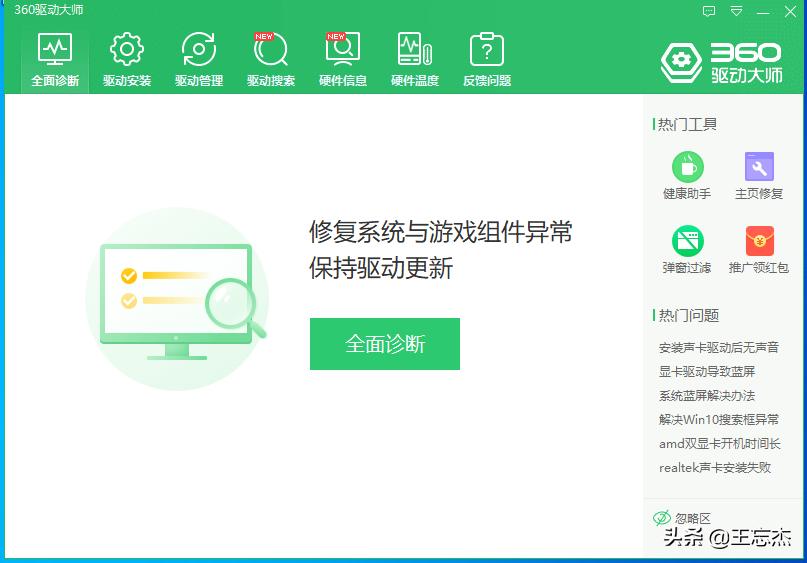The image size is (807, 563).
Task: Minimize the 360驱动大师 window
Action: click(x=763, y=12)
